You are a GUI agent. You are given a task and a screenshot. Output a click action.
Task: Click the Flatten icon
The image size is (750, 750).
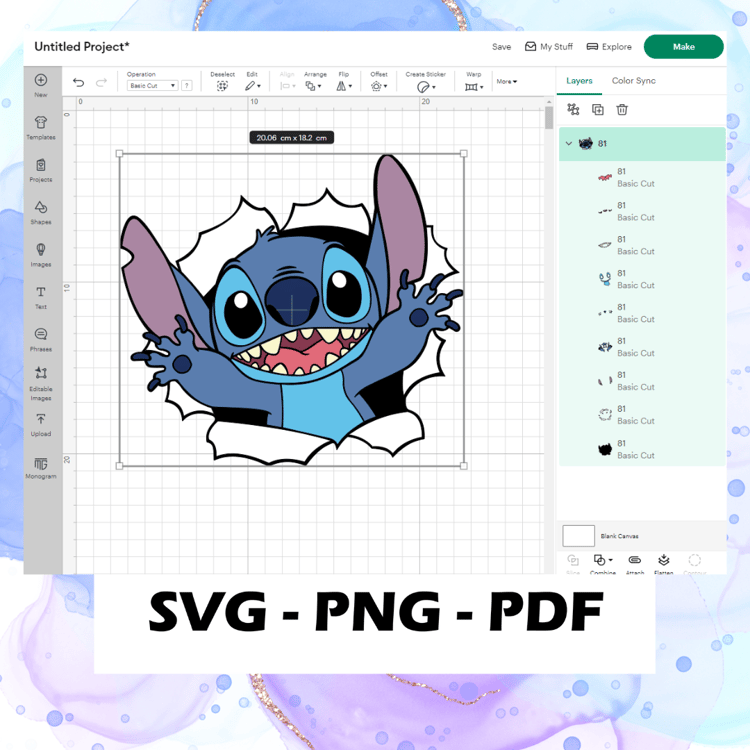663,560
